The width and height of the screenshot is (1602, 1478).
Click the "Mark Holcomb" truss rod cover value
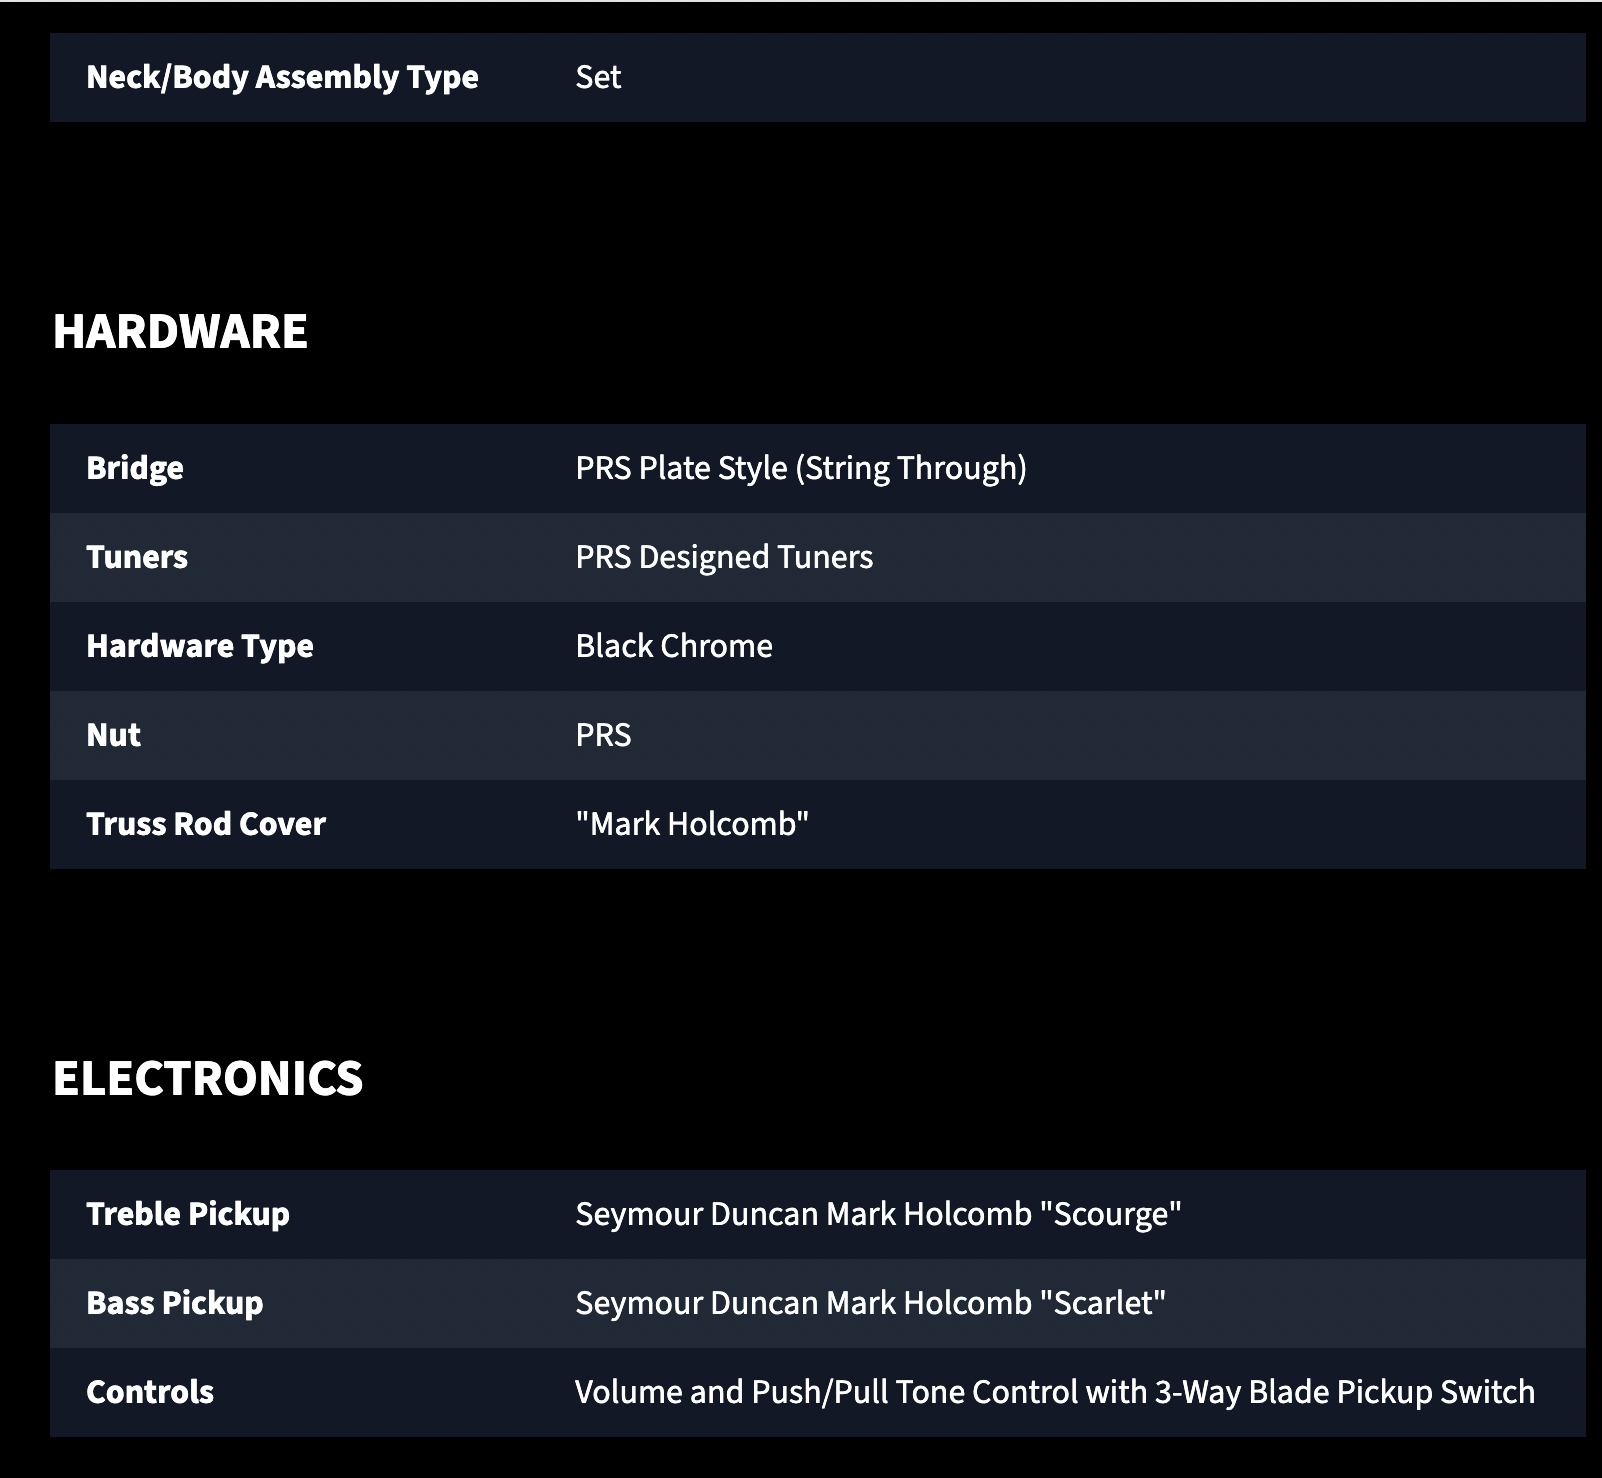click(x=692, y=824)
